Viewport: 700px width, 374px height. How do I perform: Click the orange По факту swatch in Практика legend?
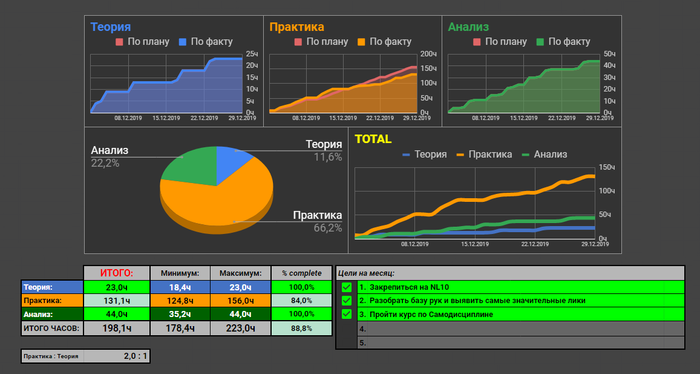(x=361, y=42)
